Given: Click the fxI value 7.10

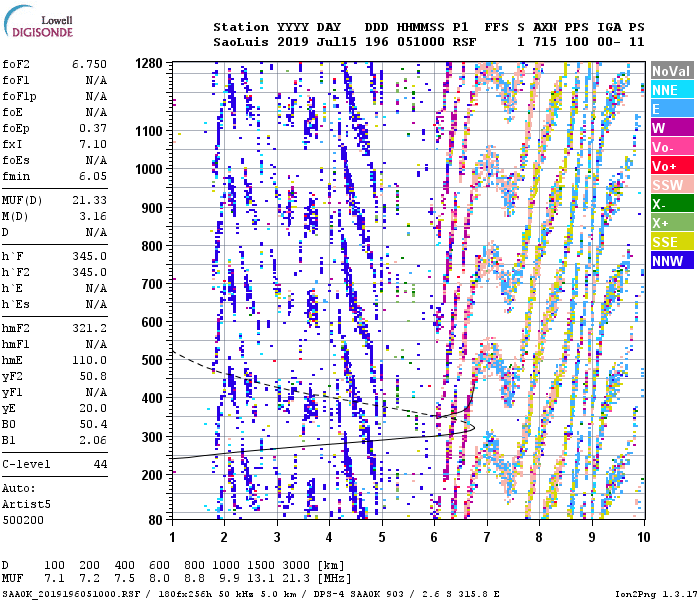Looking at the screenshot, I should click(x=93, y=144).
